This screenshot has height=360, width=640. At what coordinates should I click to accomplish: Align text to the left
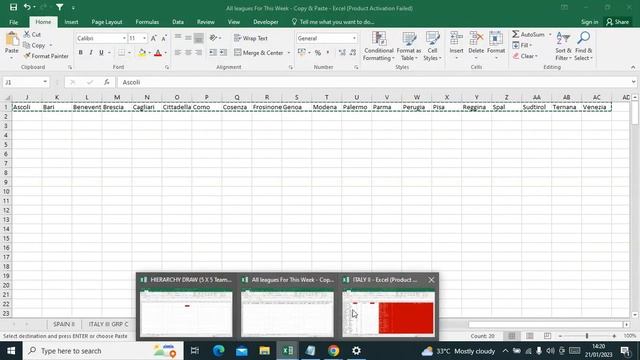tap(178, 53)
